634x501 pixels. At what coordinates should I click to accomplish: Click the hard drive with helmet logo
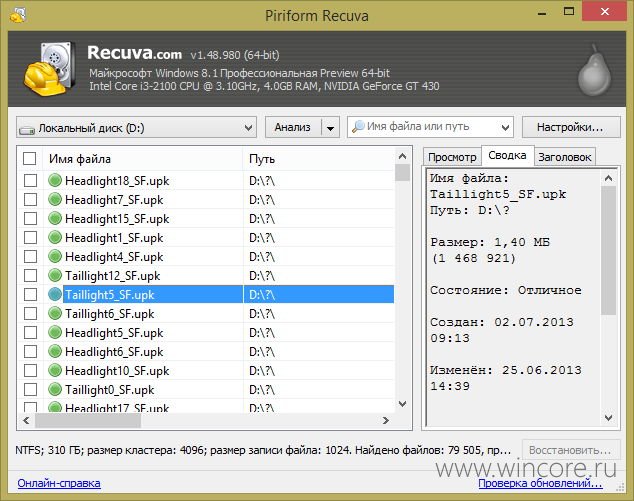[x=50, y=69]
